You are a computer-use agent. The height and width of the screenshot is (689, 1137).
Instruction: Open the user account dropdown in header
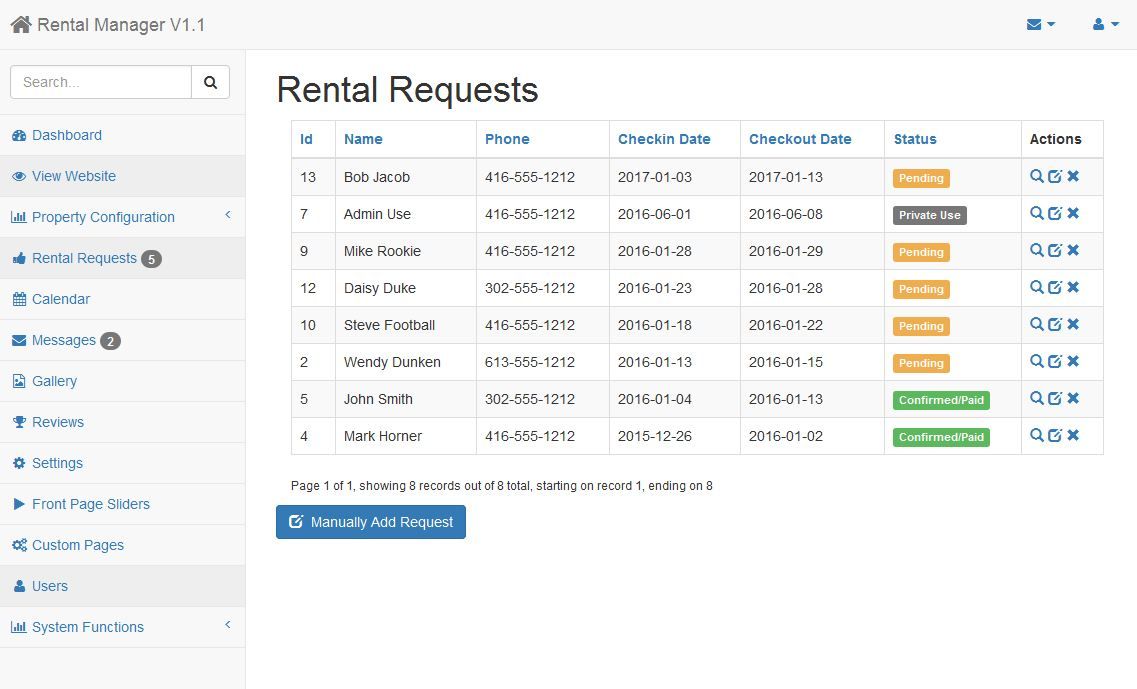(1105, 24)
